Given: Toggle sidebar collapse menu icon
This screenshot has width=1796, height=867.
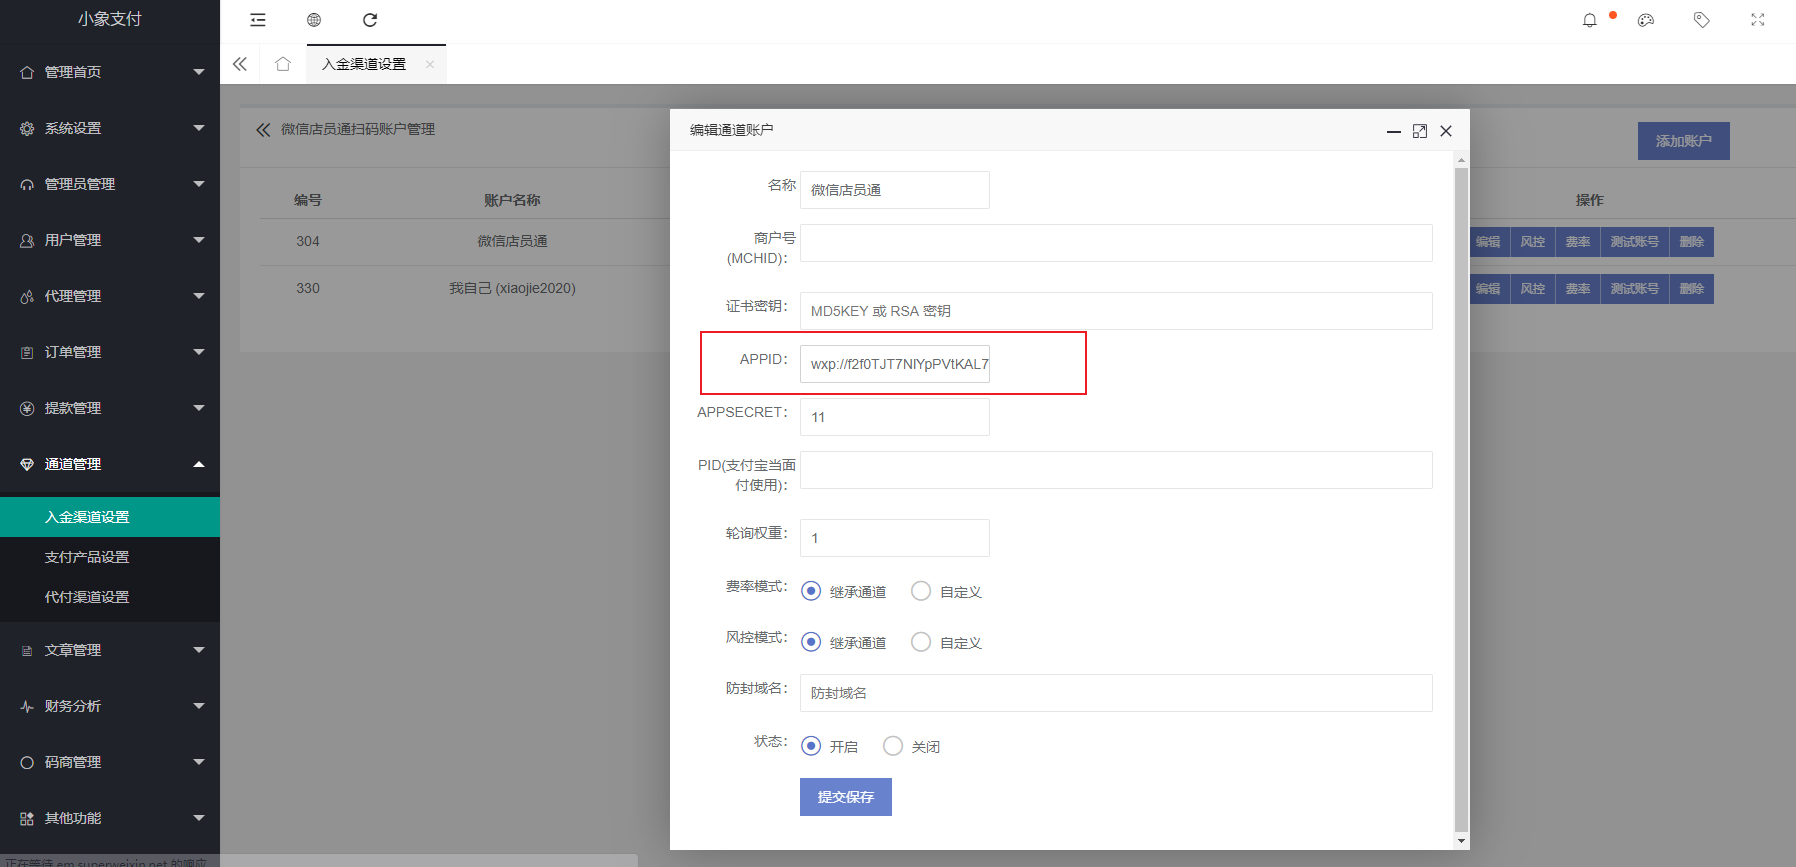Looking at the screenshot, I should click(x=258, y=20).
